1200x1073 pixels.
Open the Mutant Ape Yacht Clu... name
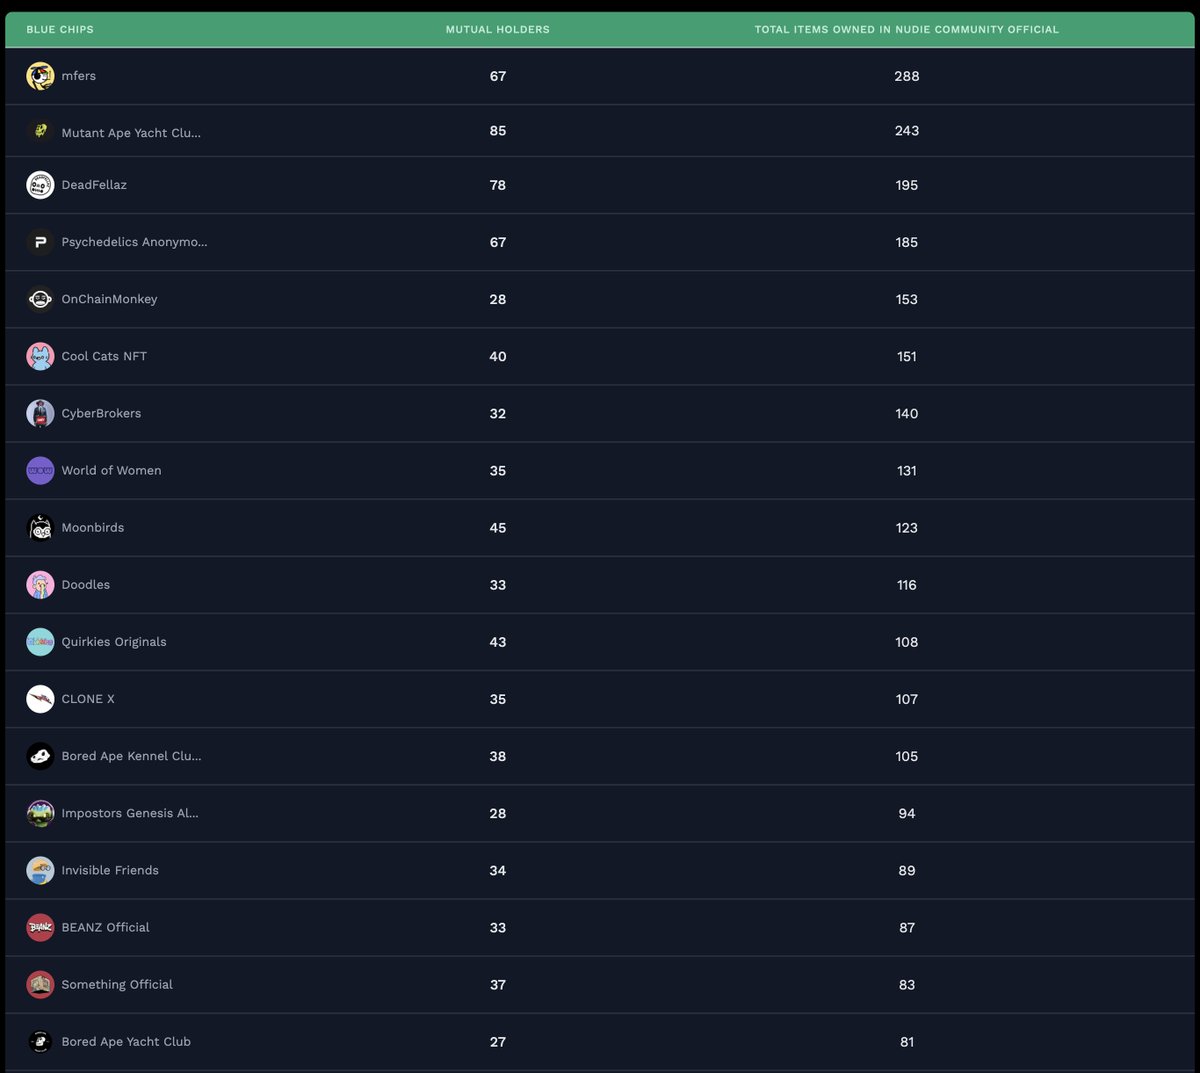[131, 133]
